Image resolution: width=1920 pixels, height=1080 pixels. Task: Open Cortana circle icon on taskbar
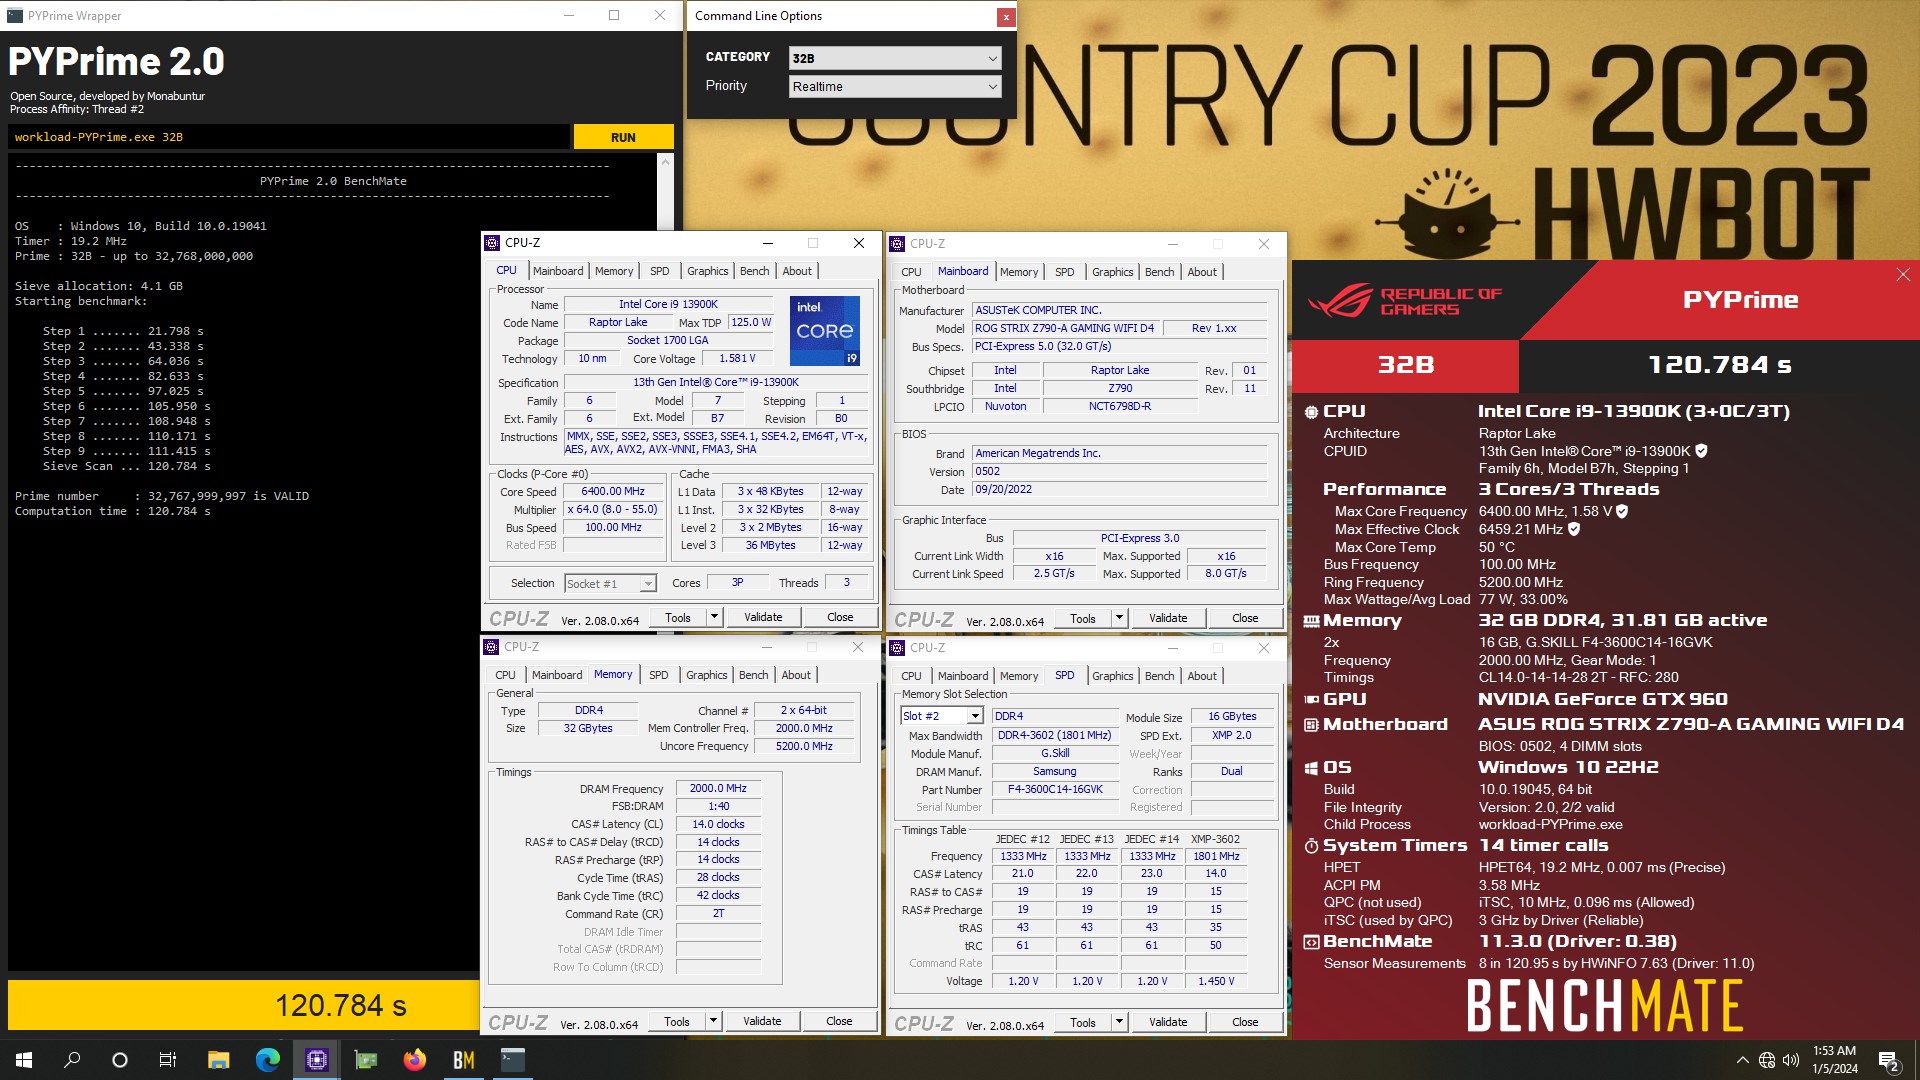point(120,1060)
